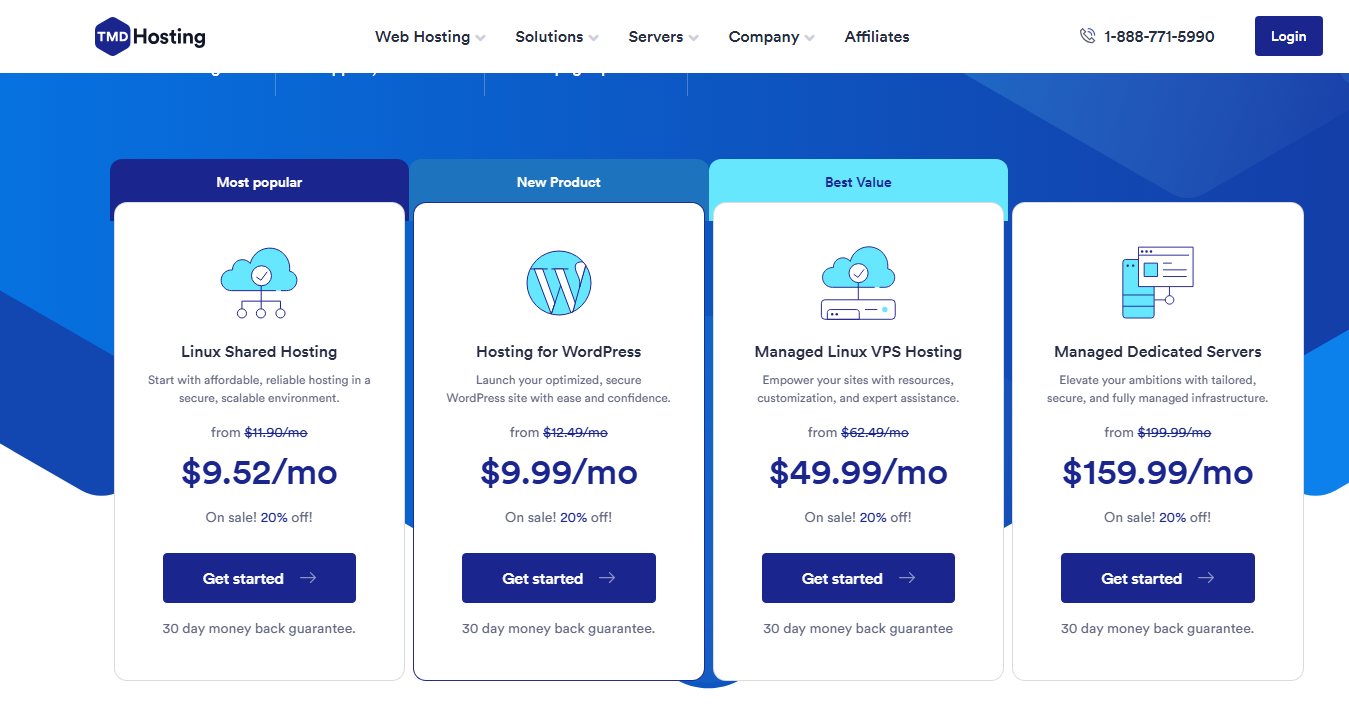
Task: Click 'Start with affordable, reliable hosting' description
Action: (259, 389)
